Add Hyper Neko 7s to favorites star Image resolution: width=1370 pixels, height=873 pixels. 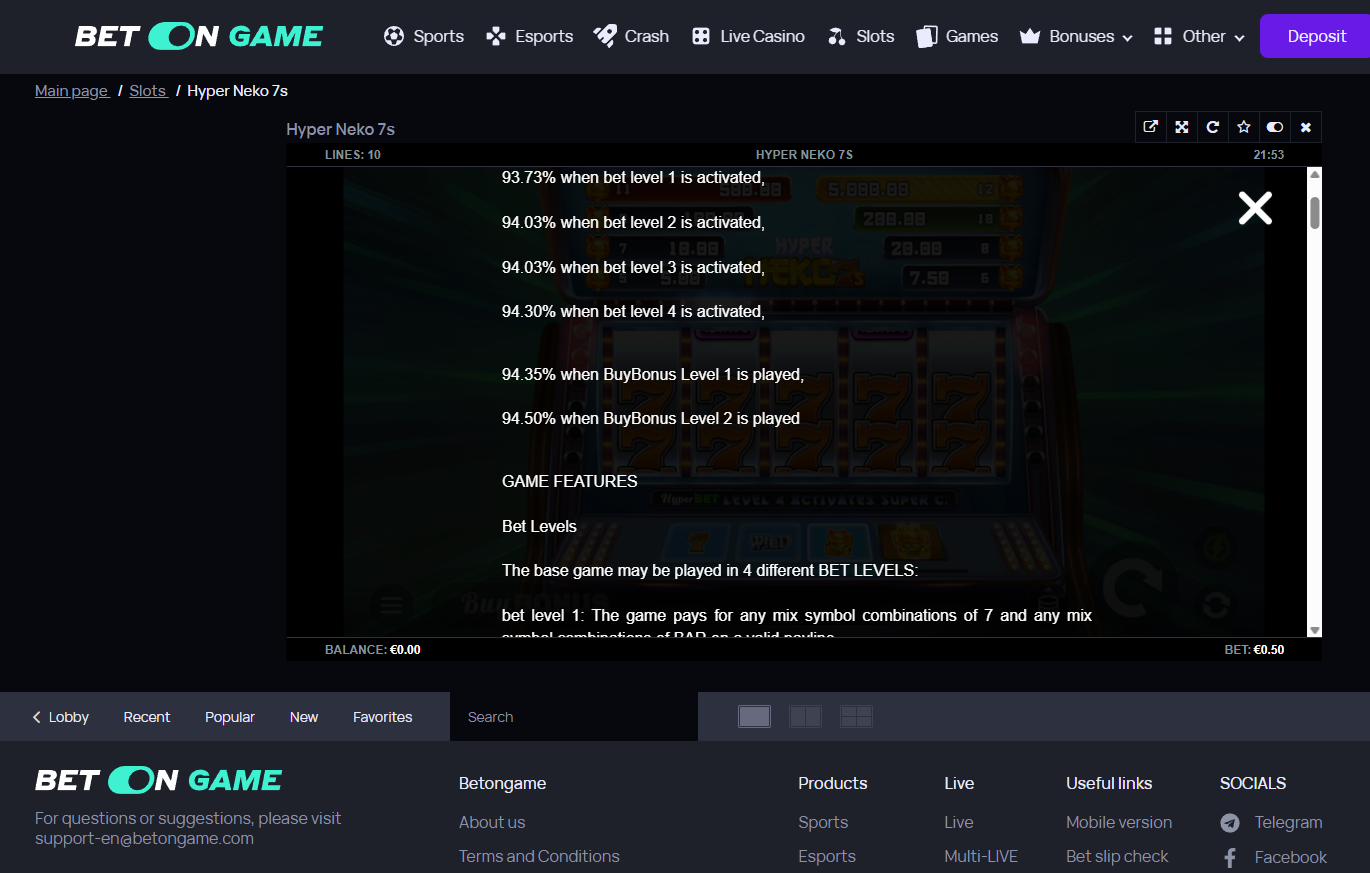[1244, 127]
